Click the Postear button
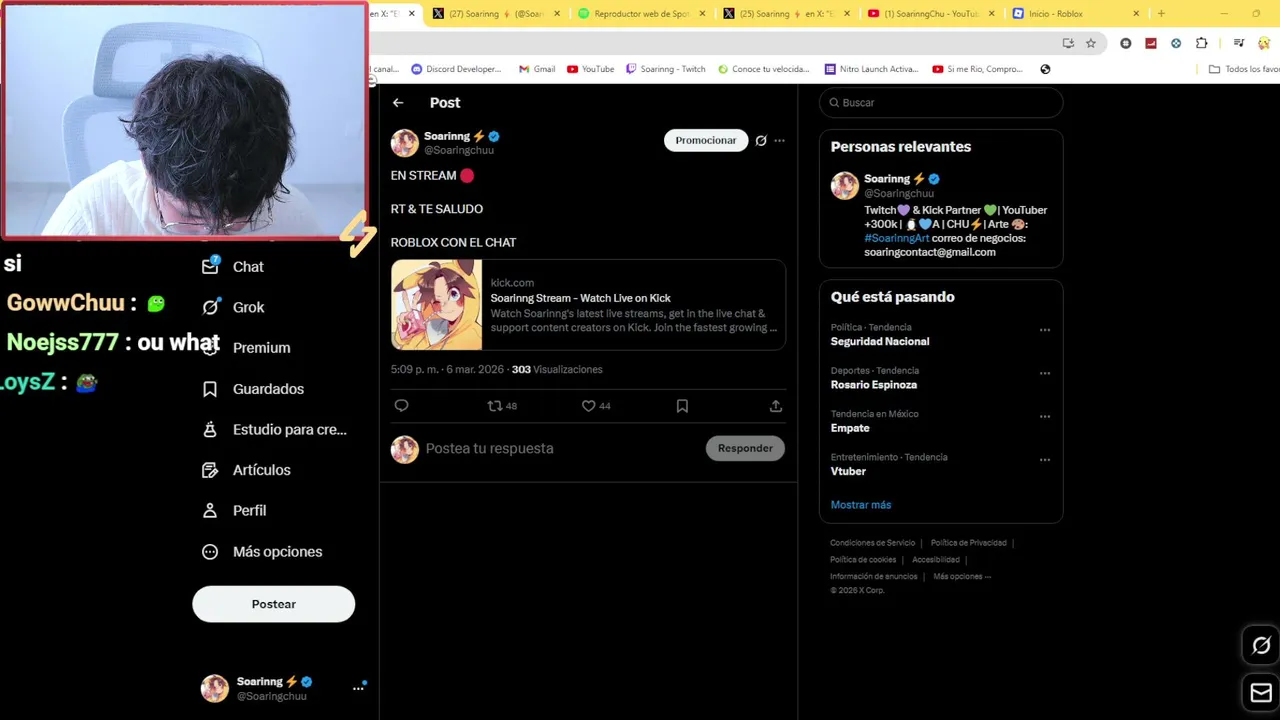 (274, 604)
